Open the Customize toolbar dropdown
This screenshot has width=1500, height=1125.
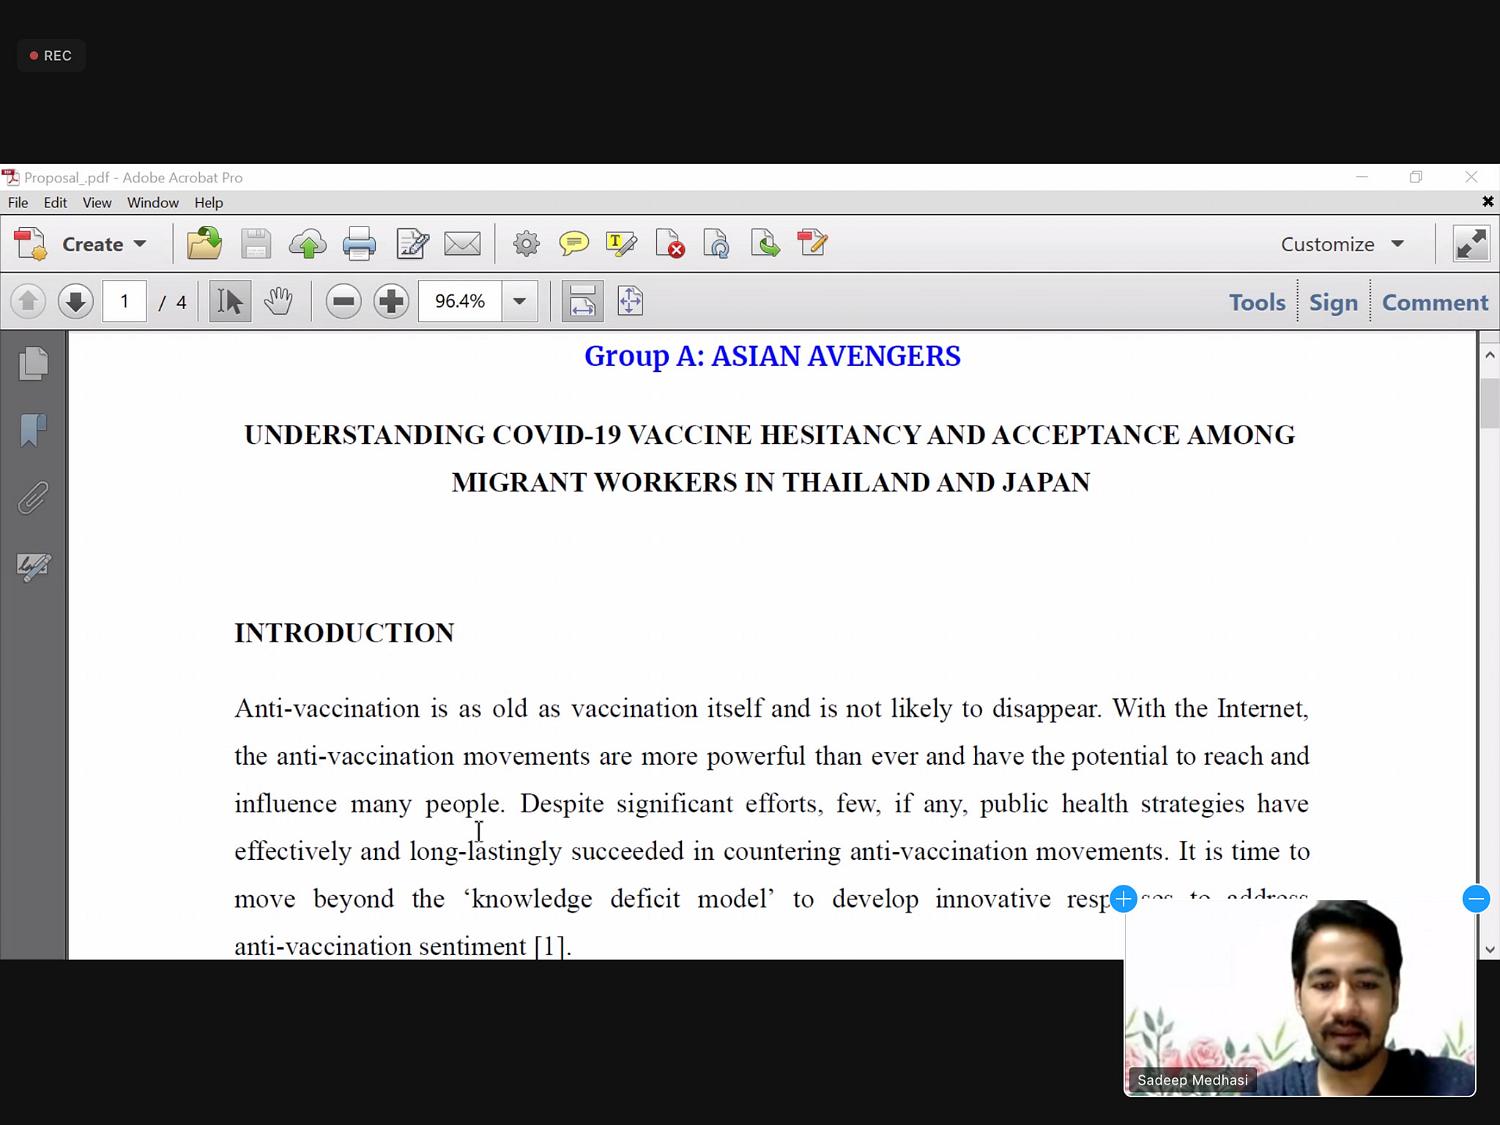point(1342,244)
